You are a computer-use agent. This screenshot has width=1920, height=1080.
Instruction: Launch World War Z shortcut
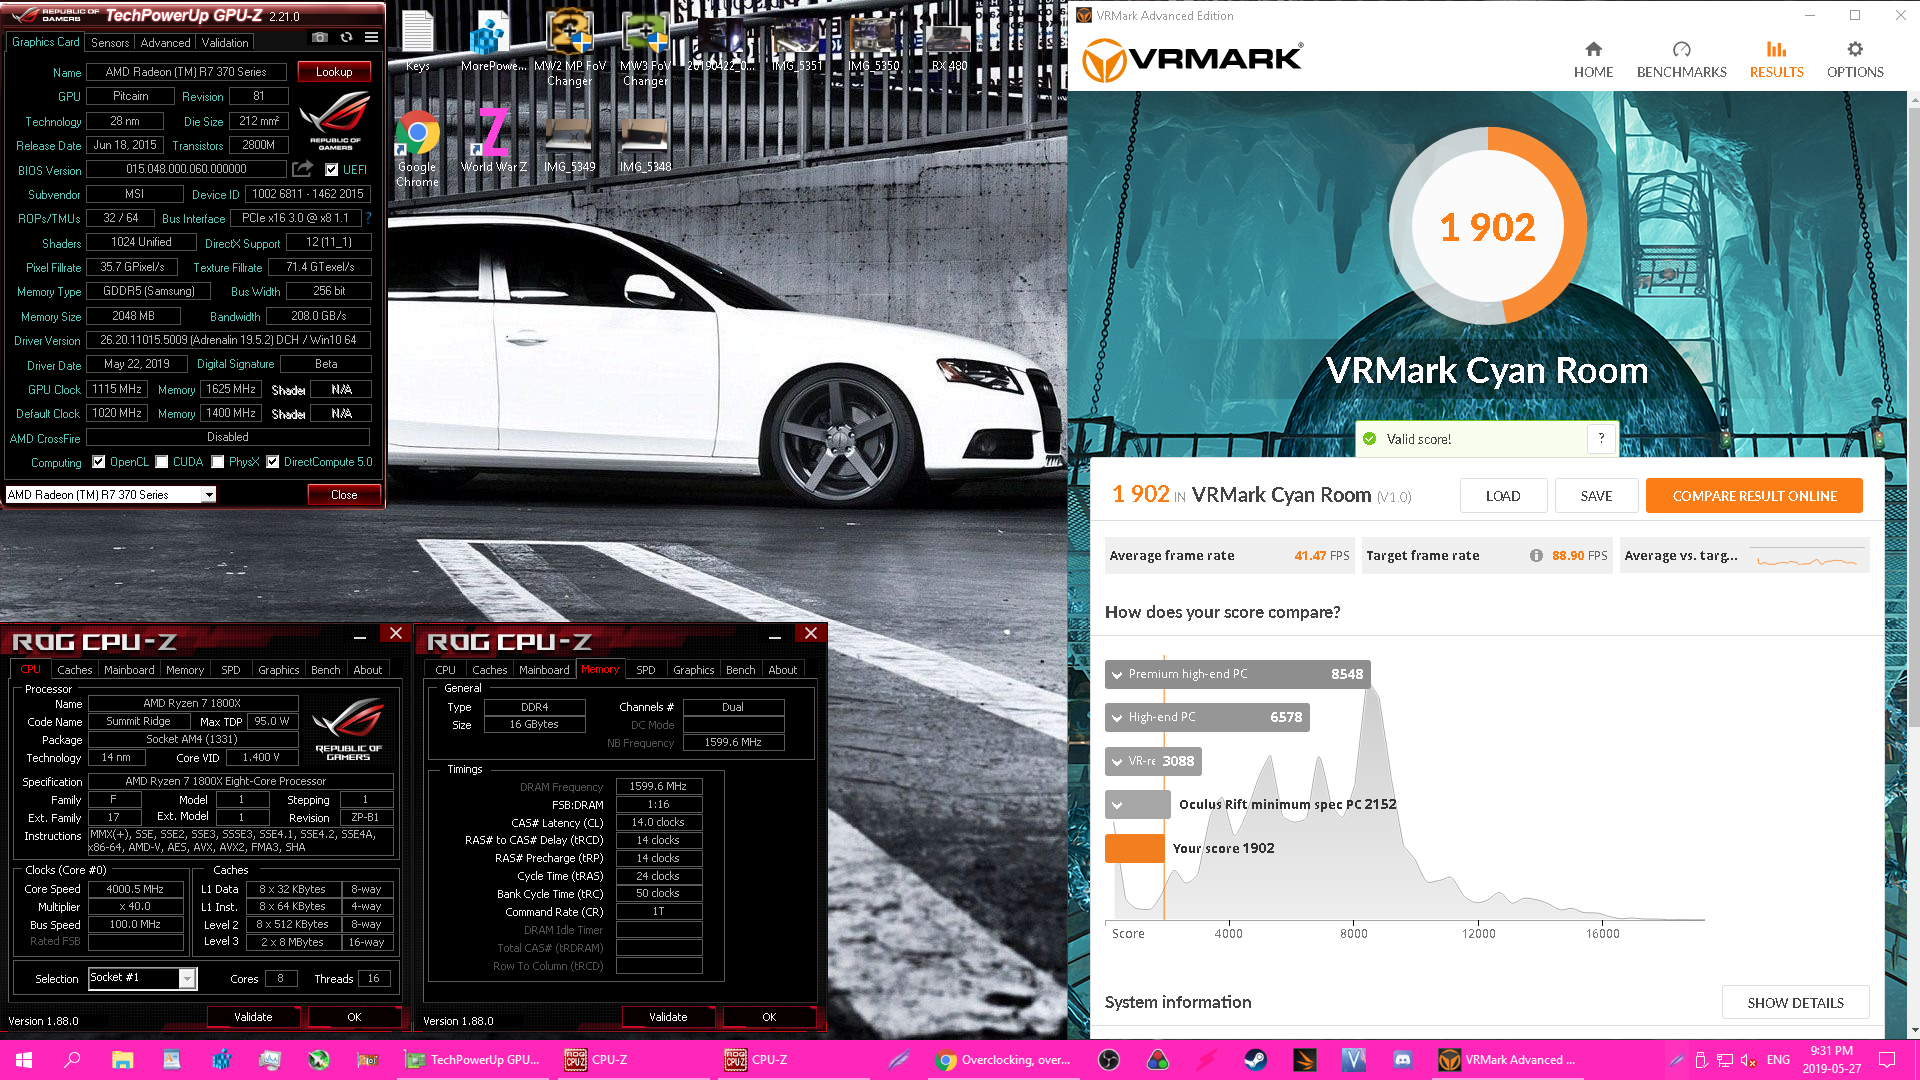point(493,140)
